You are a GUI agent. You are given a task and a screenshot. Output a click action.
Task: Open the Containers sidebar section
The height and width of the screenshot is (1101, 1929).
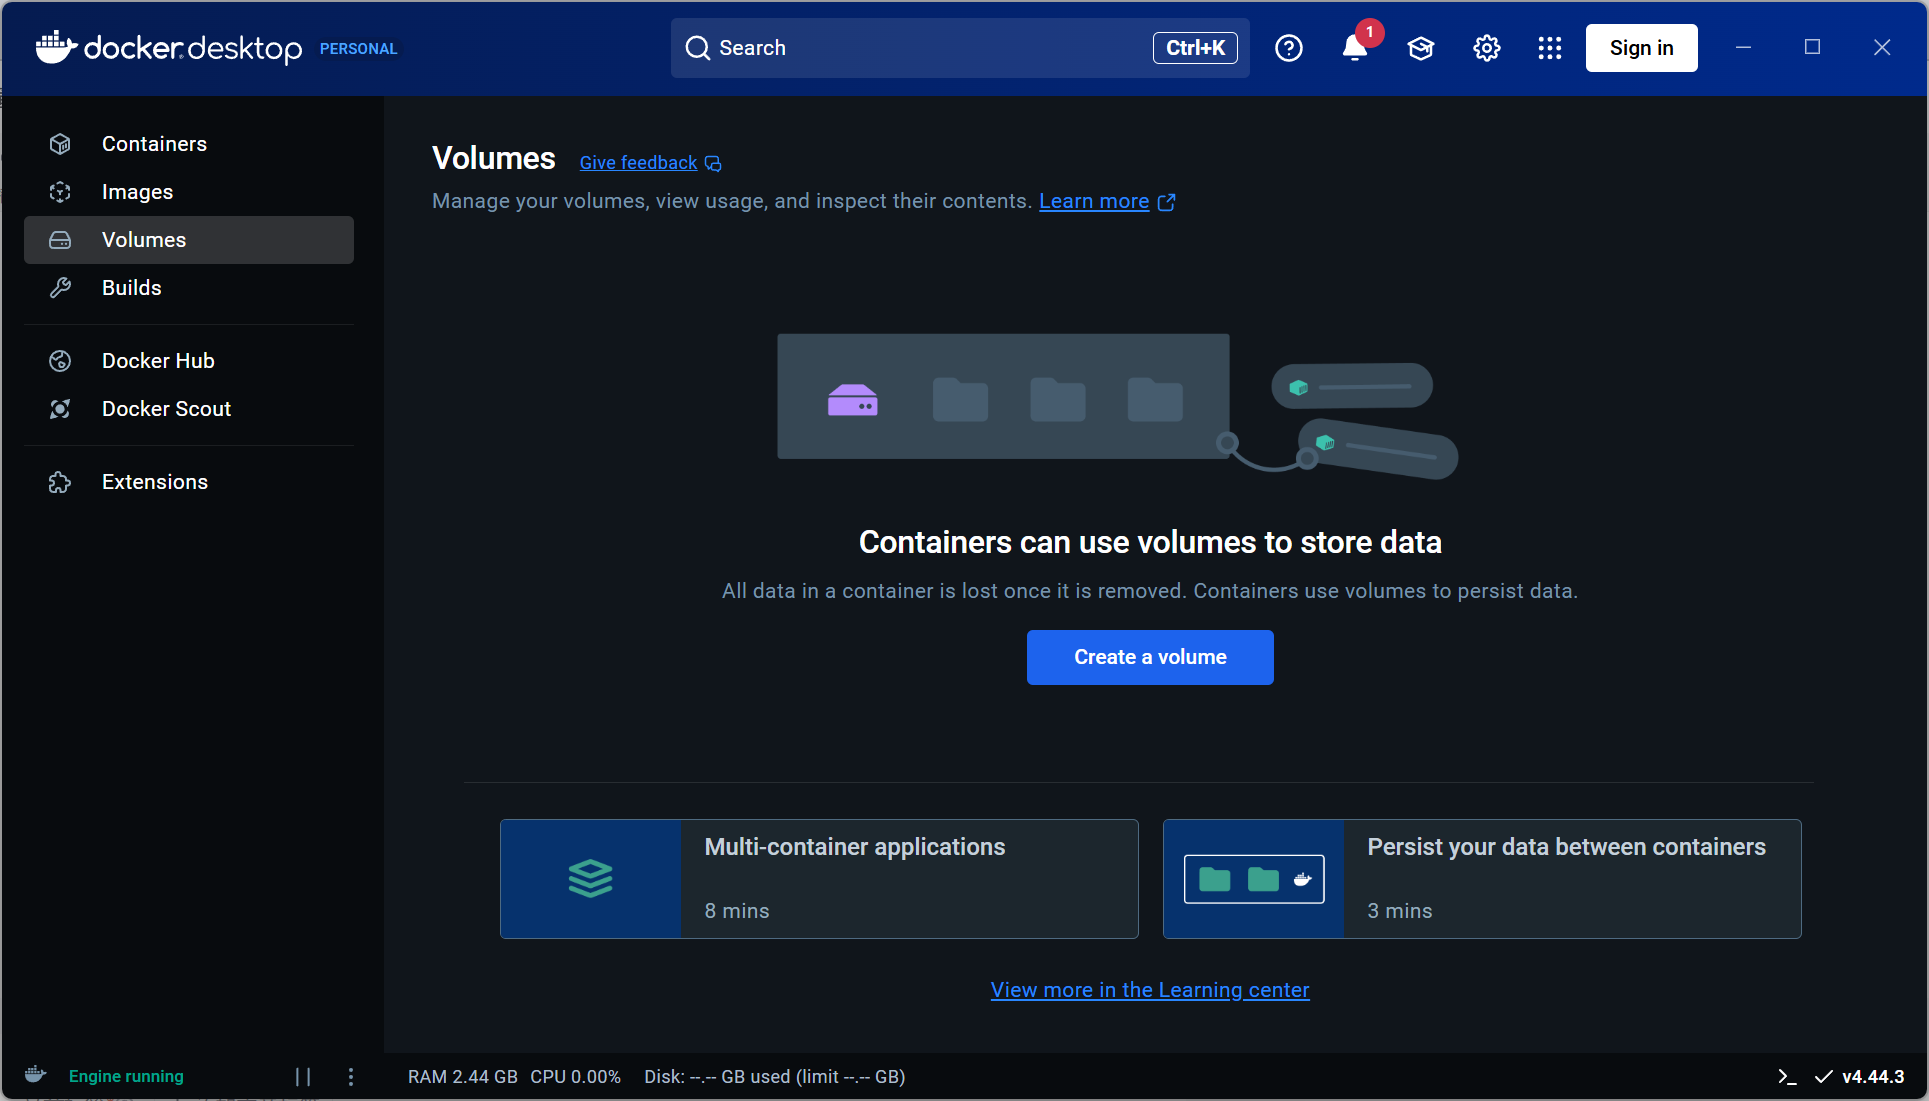pos(189,144)
